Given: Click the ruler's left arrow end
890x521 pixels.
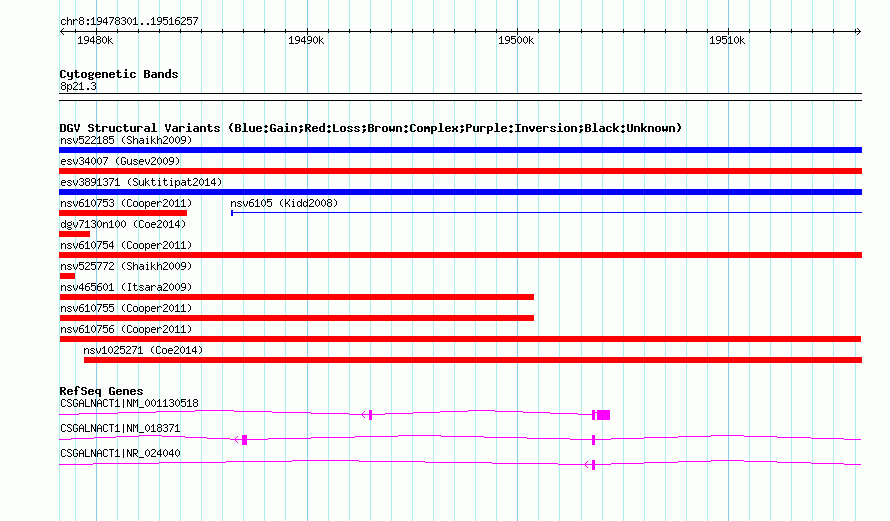Looking at the screenshot, I should [62, 31].
